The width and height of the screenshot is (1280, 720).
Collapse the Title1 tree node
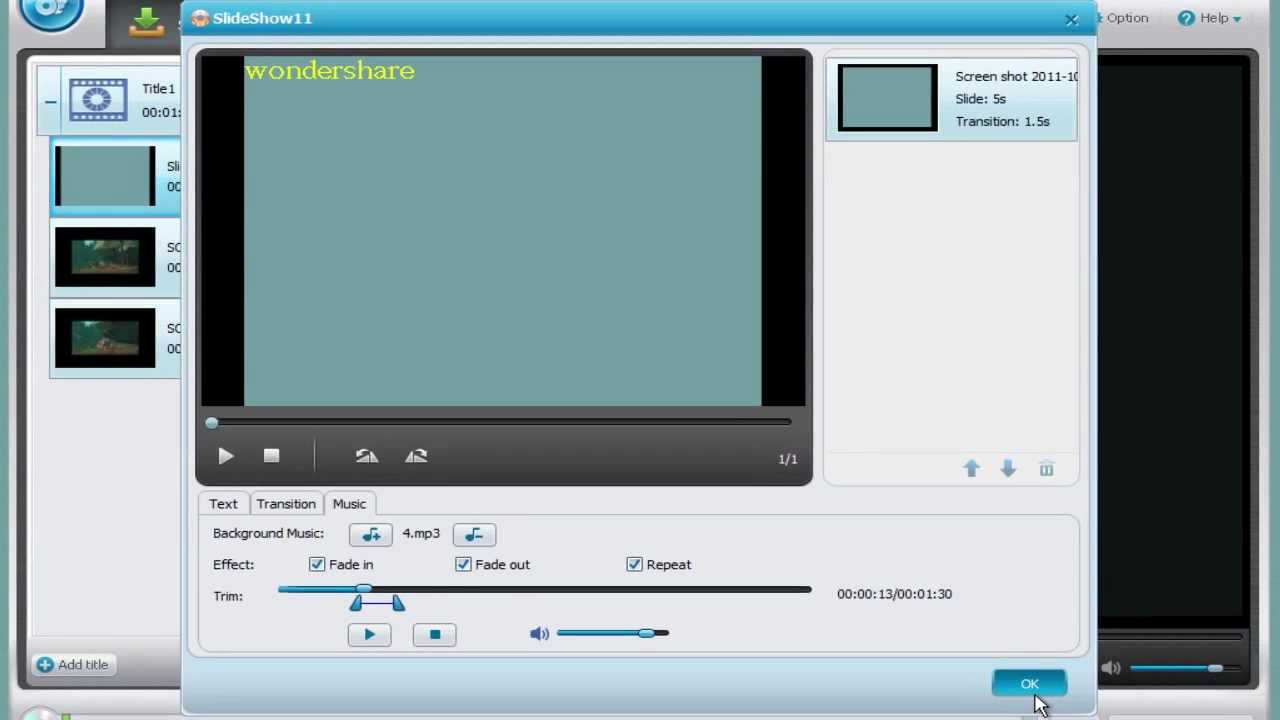tap(50, 102)
